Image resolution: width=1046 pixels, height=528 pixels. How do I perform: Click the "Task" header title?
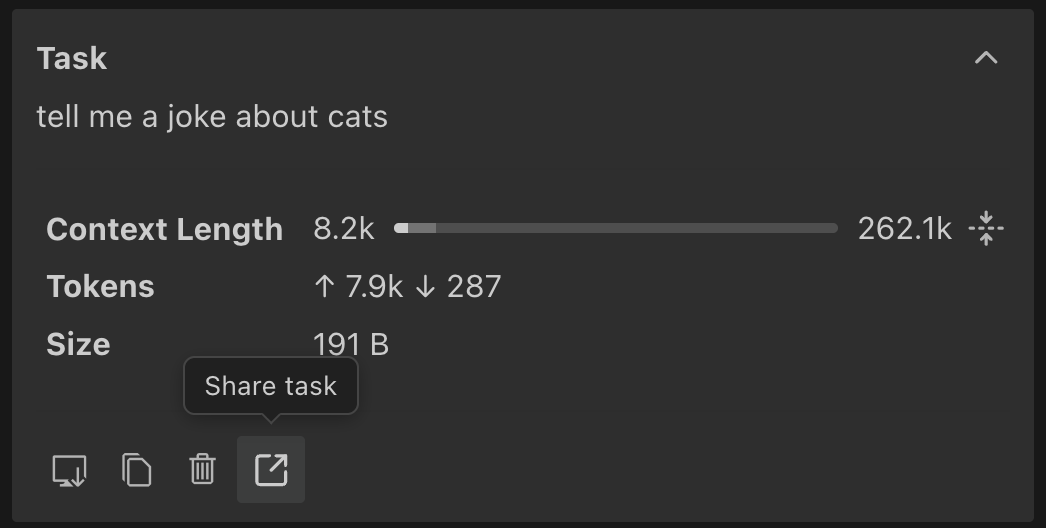click(x=72, y=58)
